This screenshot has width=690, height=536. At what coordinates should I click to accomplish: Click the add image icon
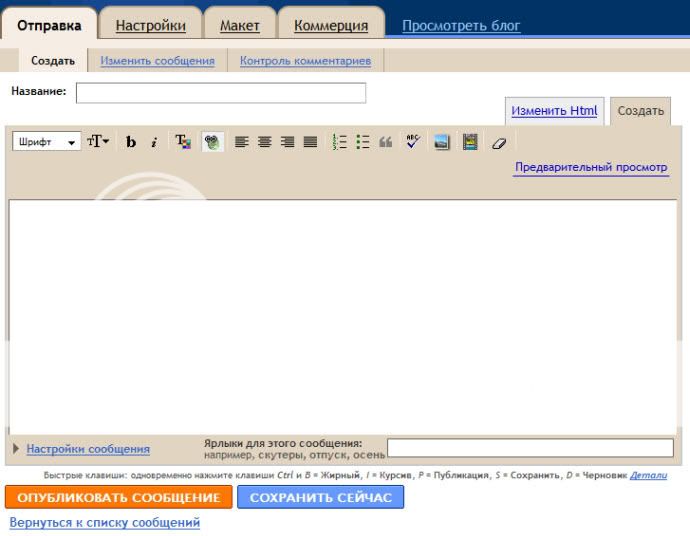tap(442, 143)
